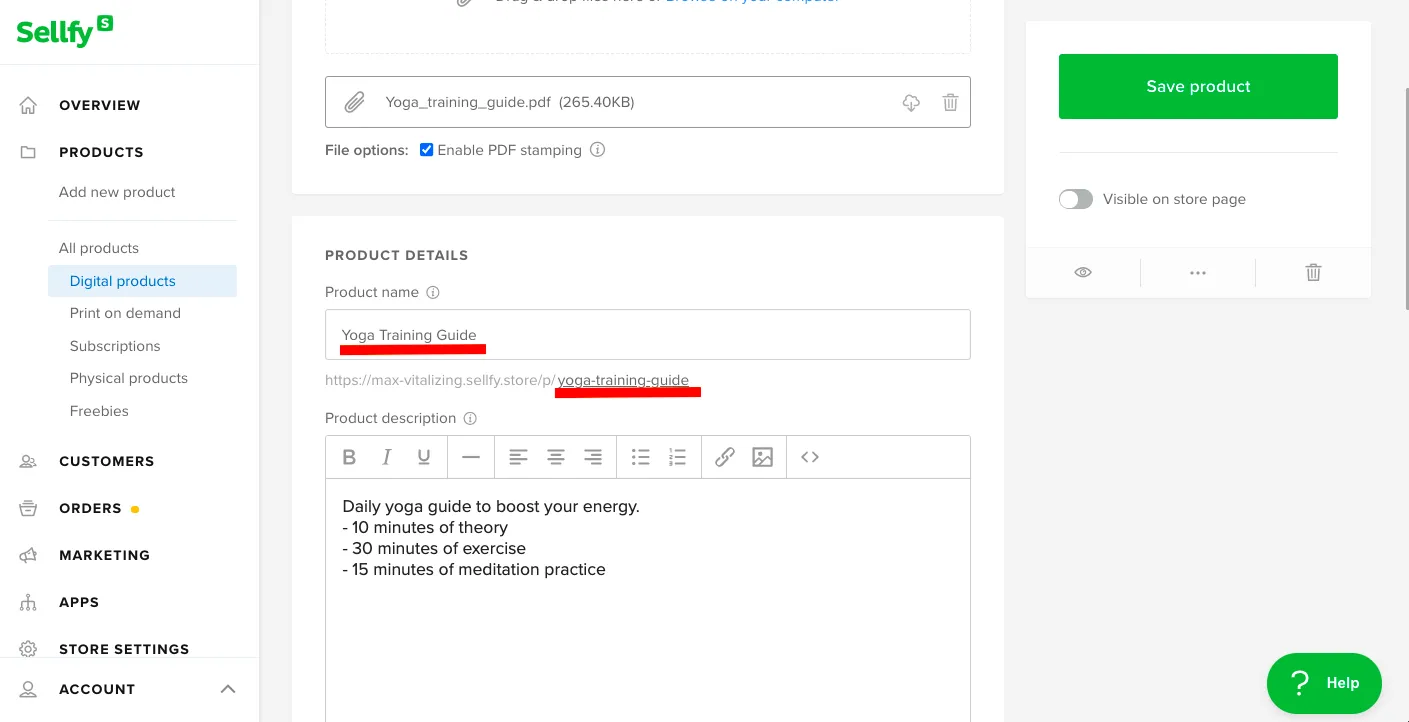Click the Product name input field
The width and height of the screenshot is (1409, 722).
[x=647, y=335]
